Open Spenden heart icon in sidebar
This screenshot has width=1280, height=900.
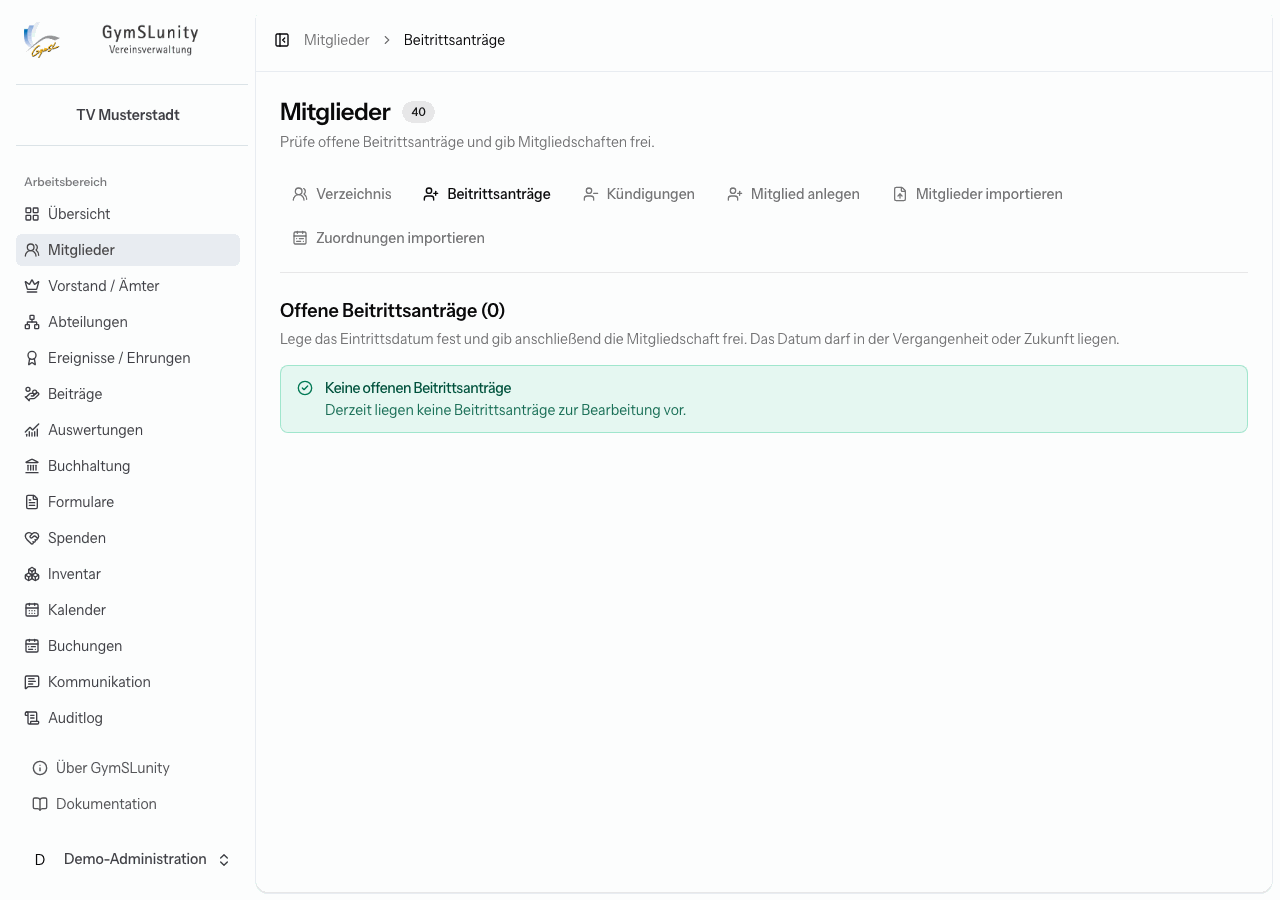coord(32,538)
